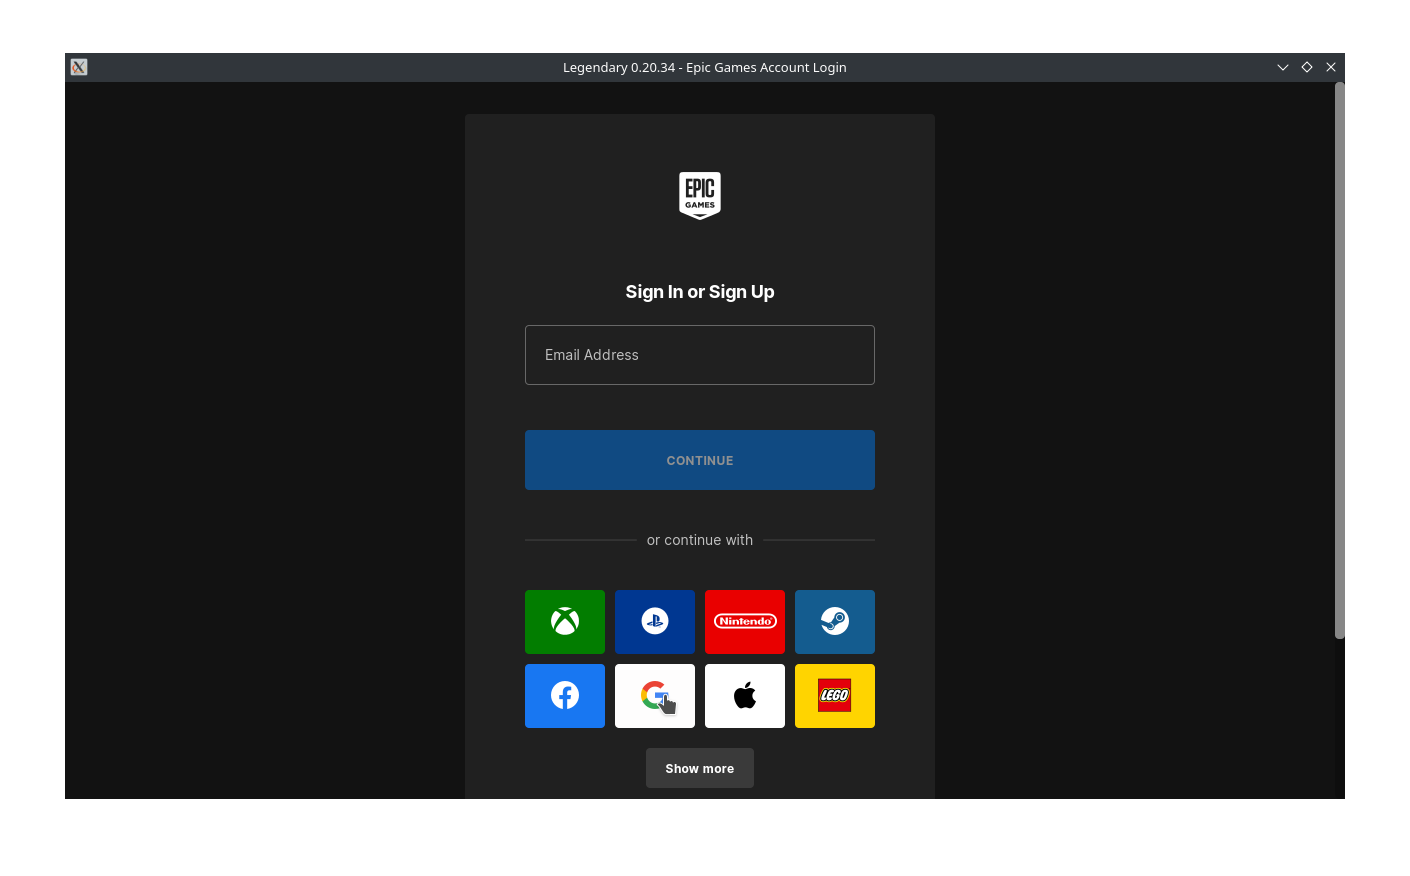Select the Steam login icon

tap(835, 622)
